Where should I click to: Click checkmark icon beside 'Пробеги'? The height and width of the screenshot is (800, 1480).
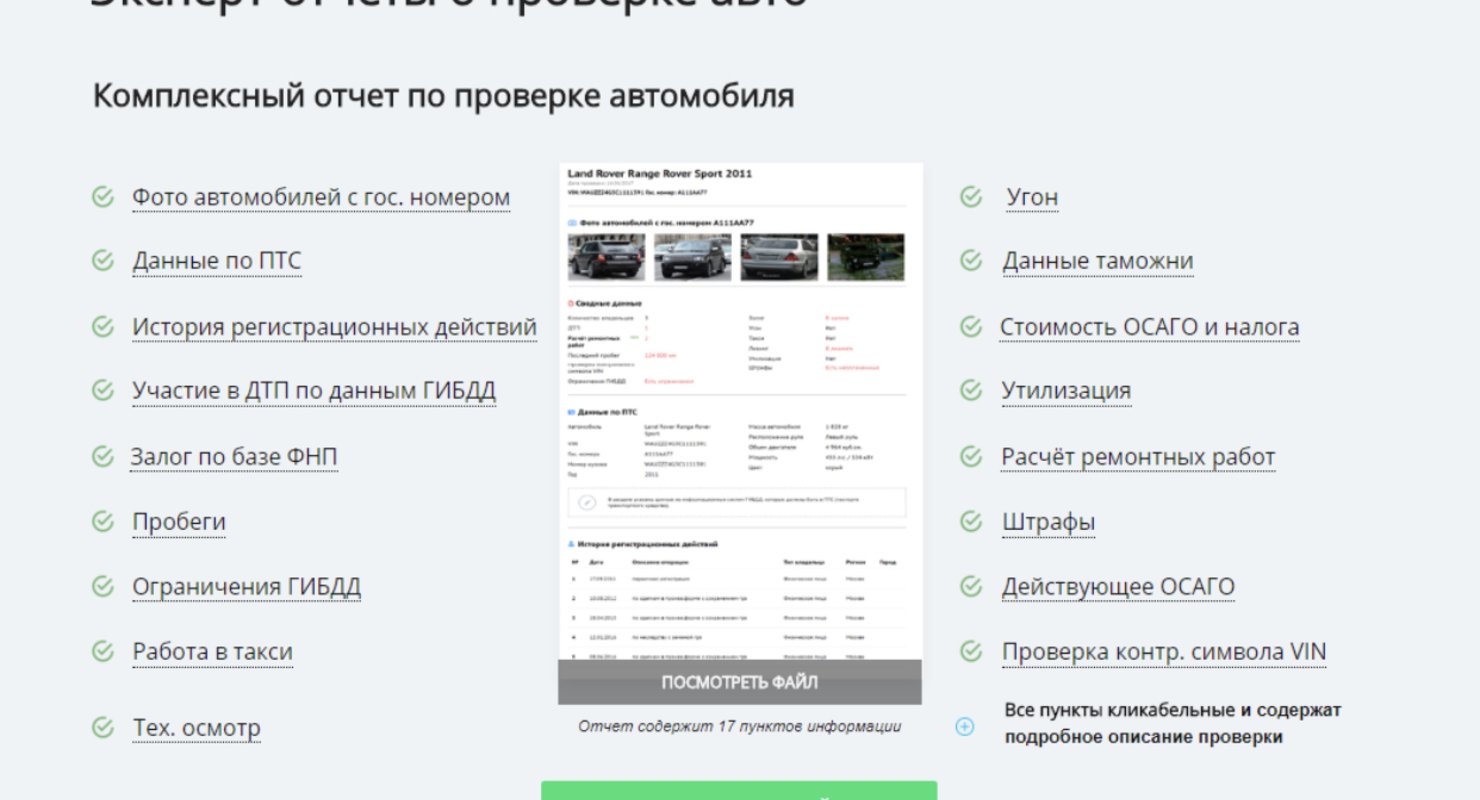point(103,521)
